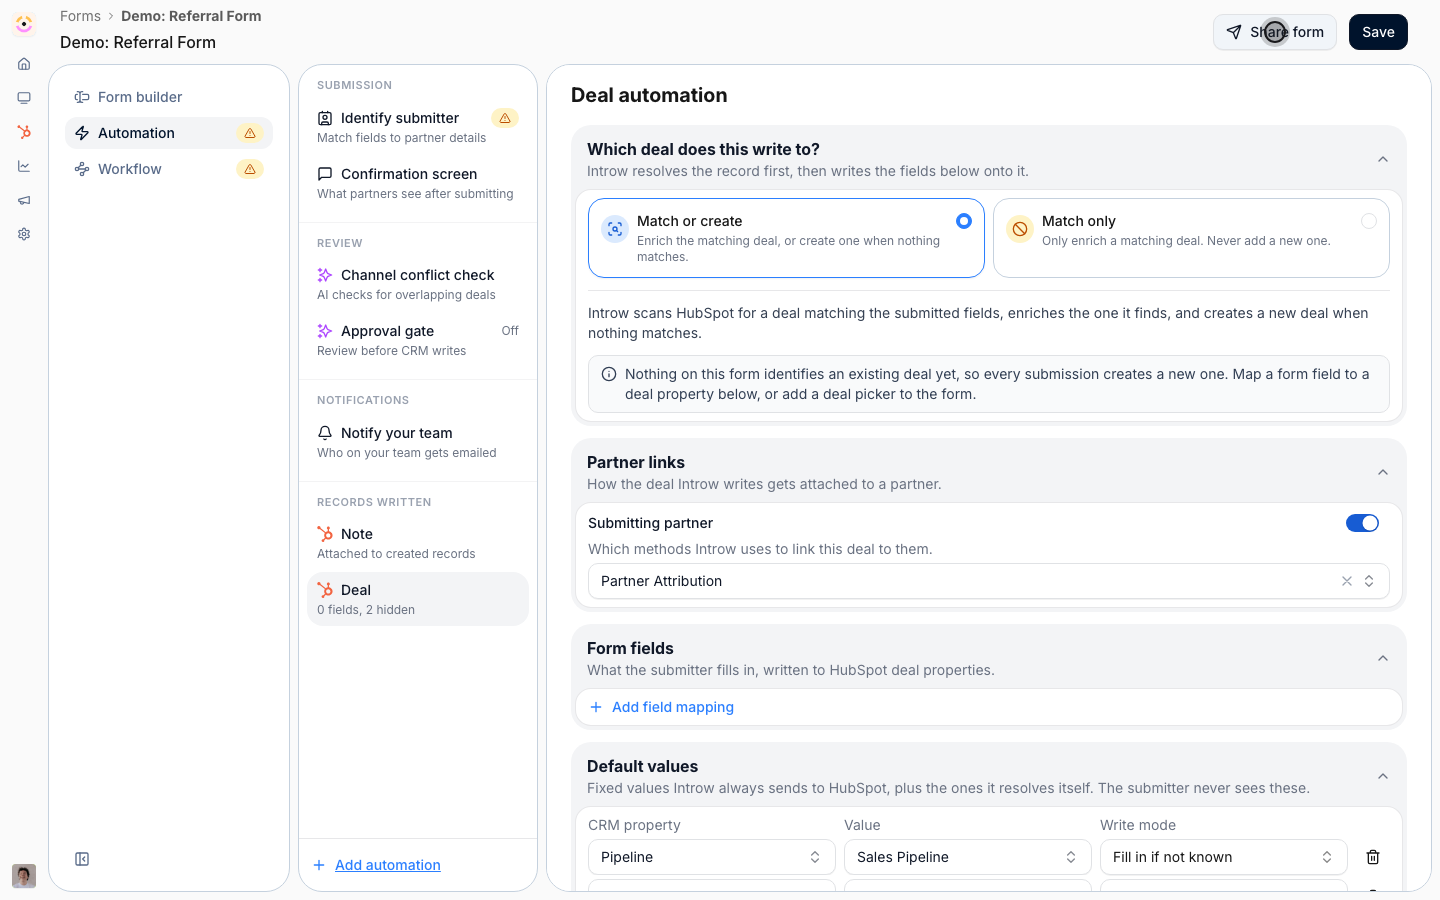This screenshot has height=900, width=1440.
Task: Open the Fill in if not known dropdown
Action: [1224, 857]
